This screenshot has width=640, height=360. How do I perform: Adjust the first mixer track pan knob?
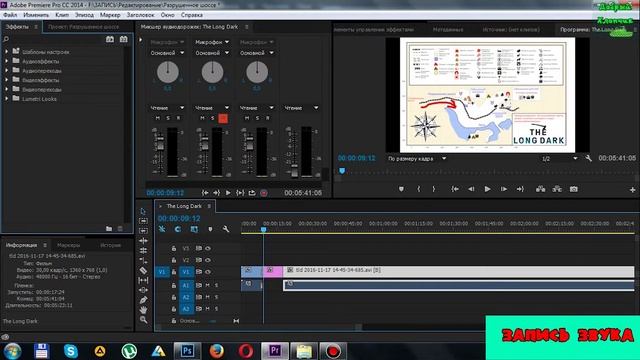click(168, 72)
